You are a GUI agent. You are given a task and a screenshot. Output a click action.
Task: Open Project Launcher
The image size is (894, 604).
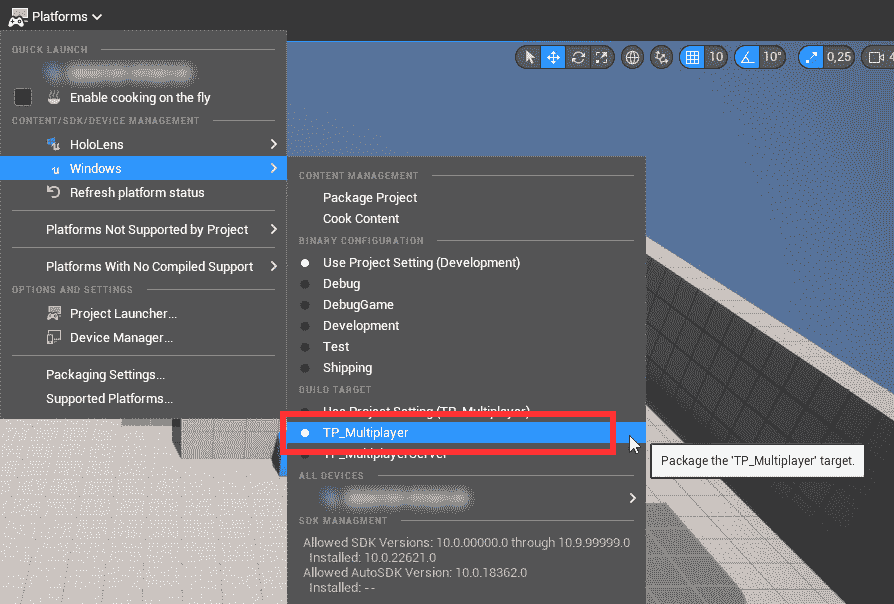pos(143,314)
